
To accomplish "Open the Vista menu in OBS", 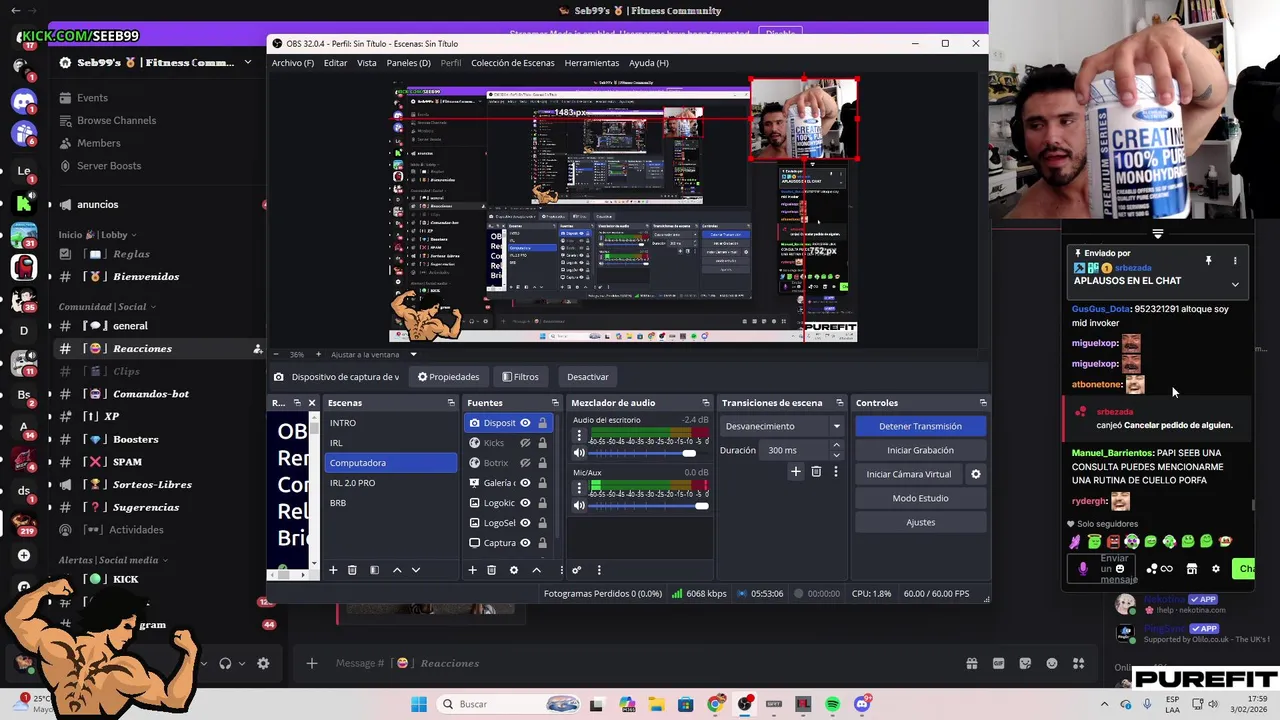I will coord(367,63).
